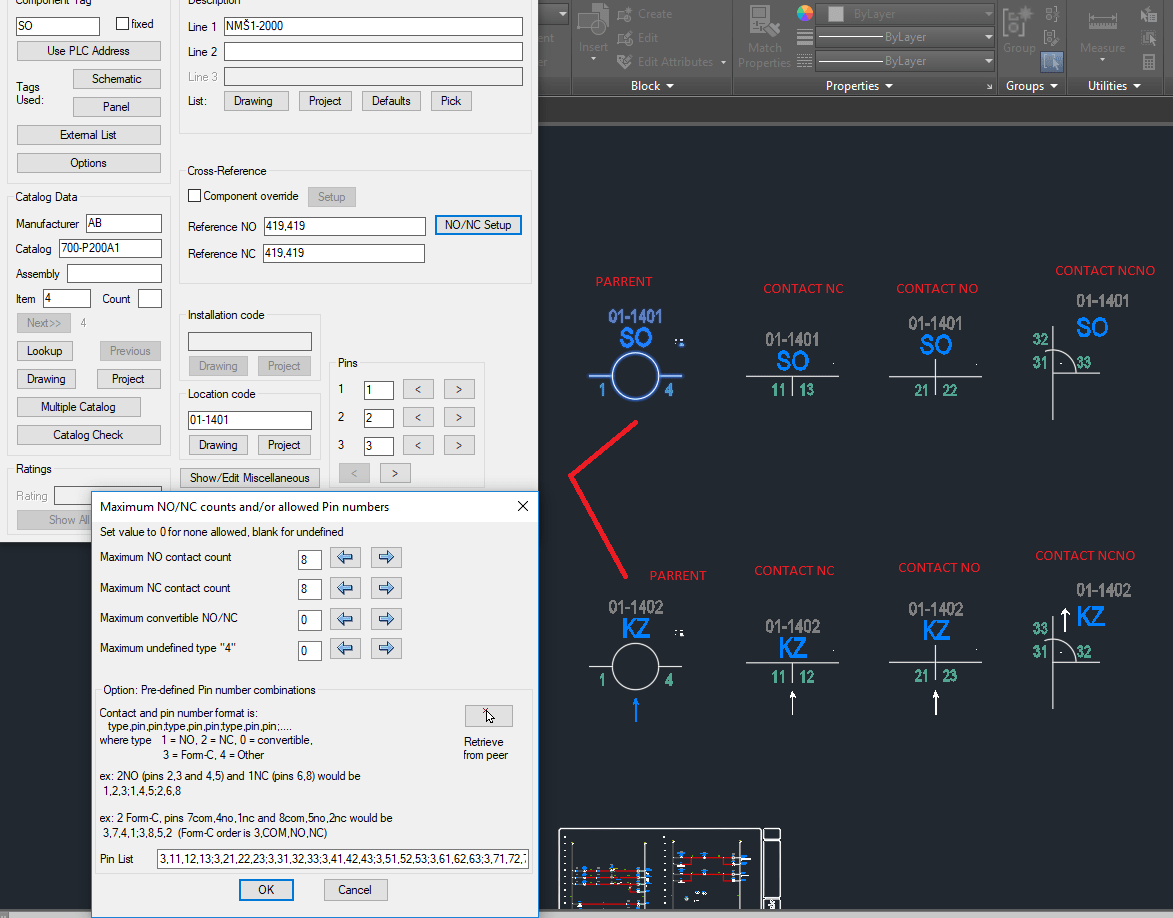Click the Catalog field 700-P200A1
Viewport: 1173px width, 918px height.
coord(110,248)
